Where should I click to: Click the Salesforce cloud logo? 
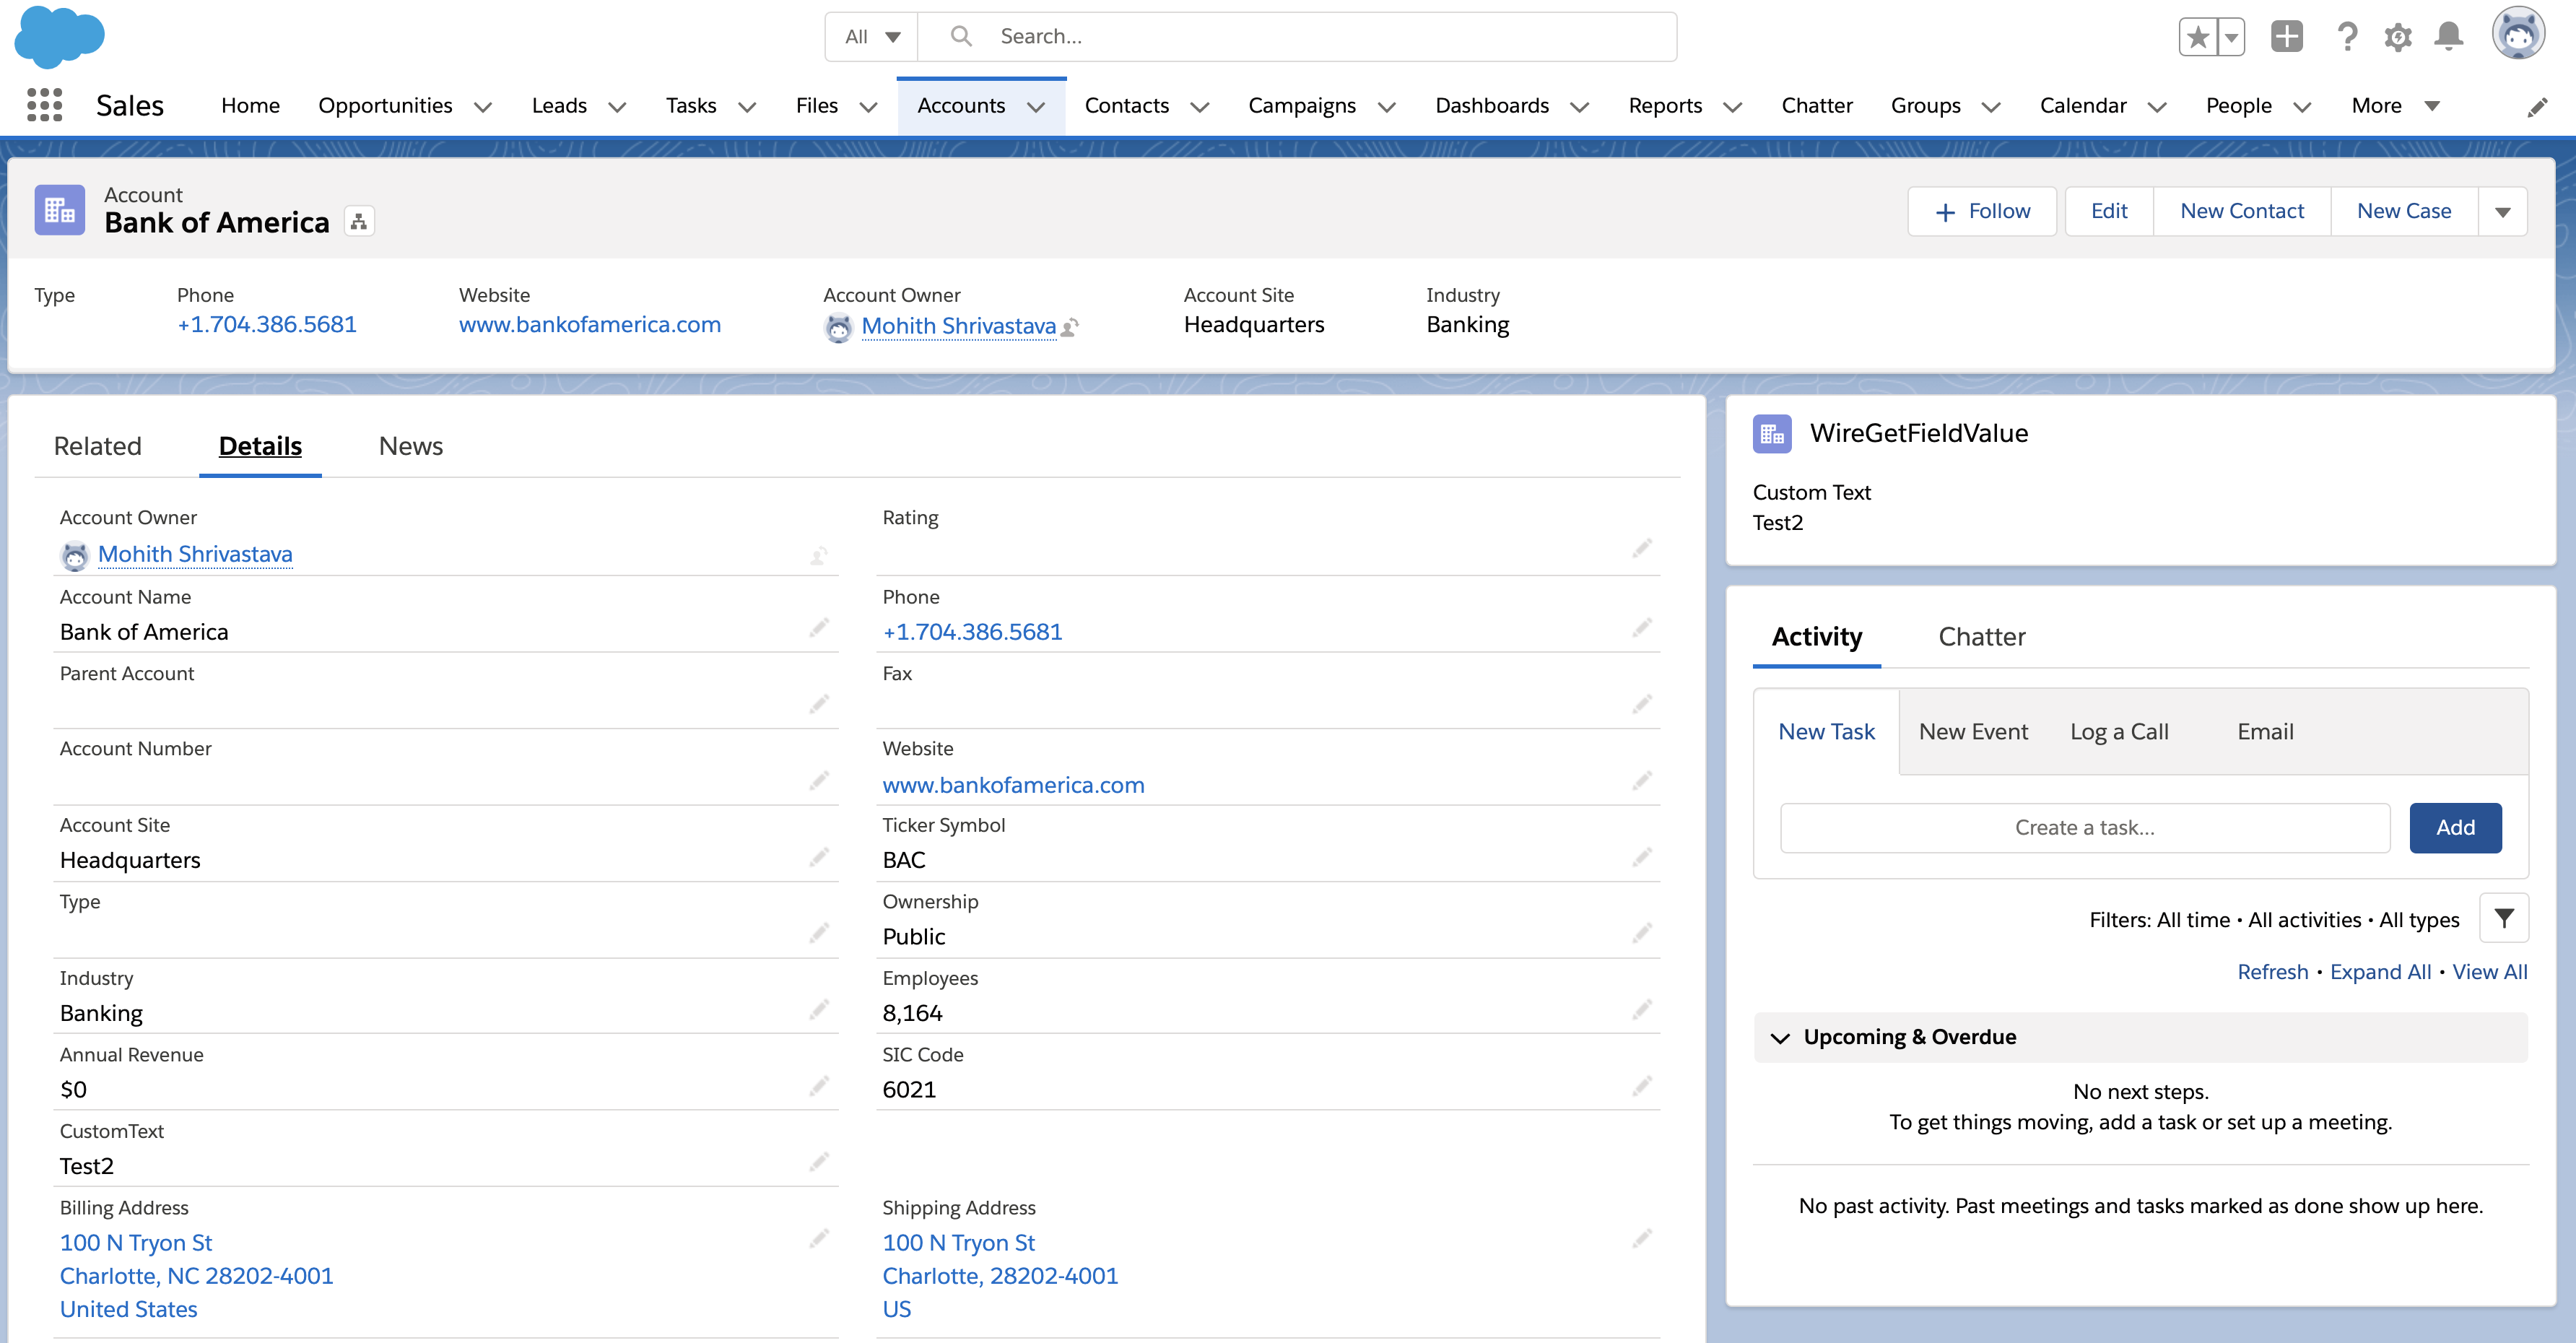click(x=60, y=36)
